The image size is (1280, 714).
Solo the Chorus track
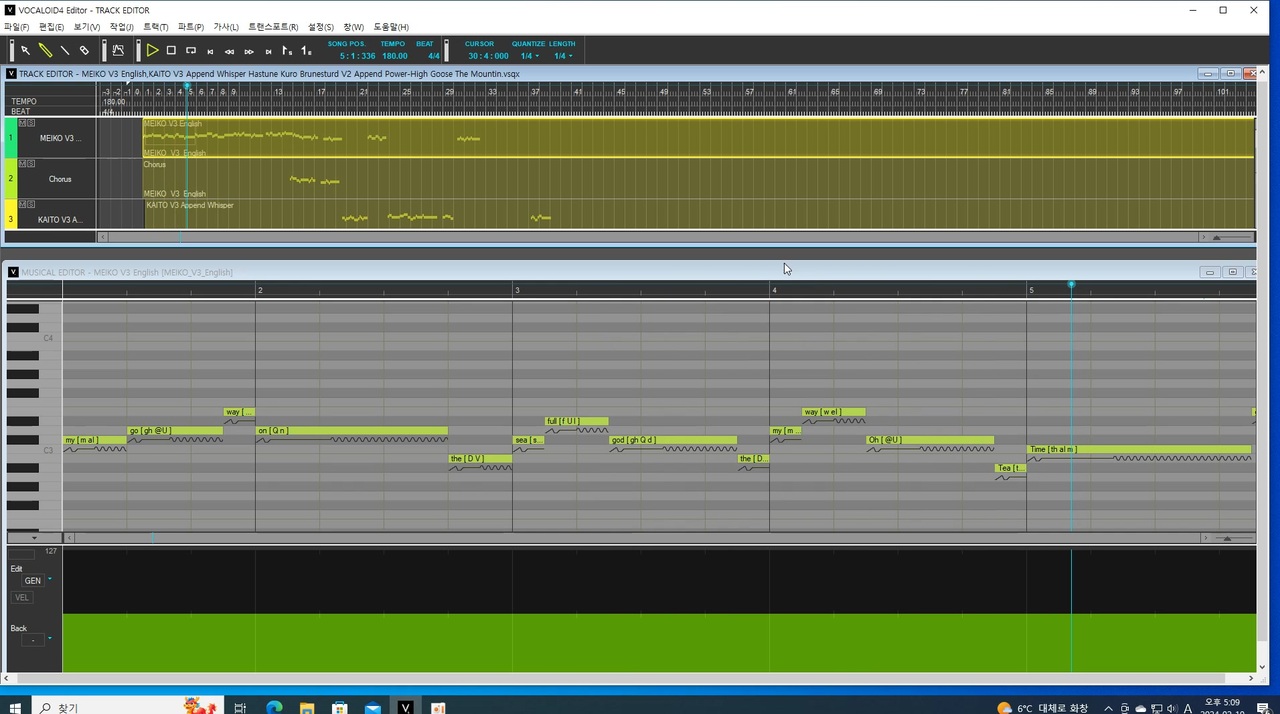[31, 163]
